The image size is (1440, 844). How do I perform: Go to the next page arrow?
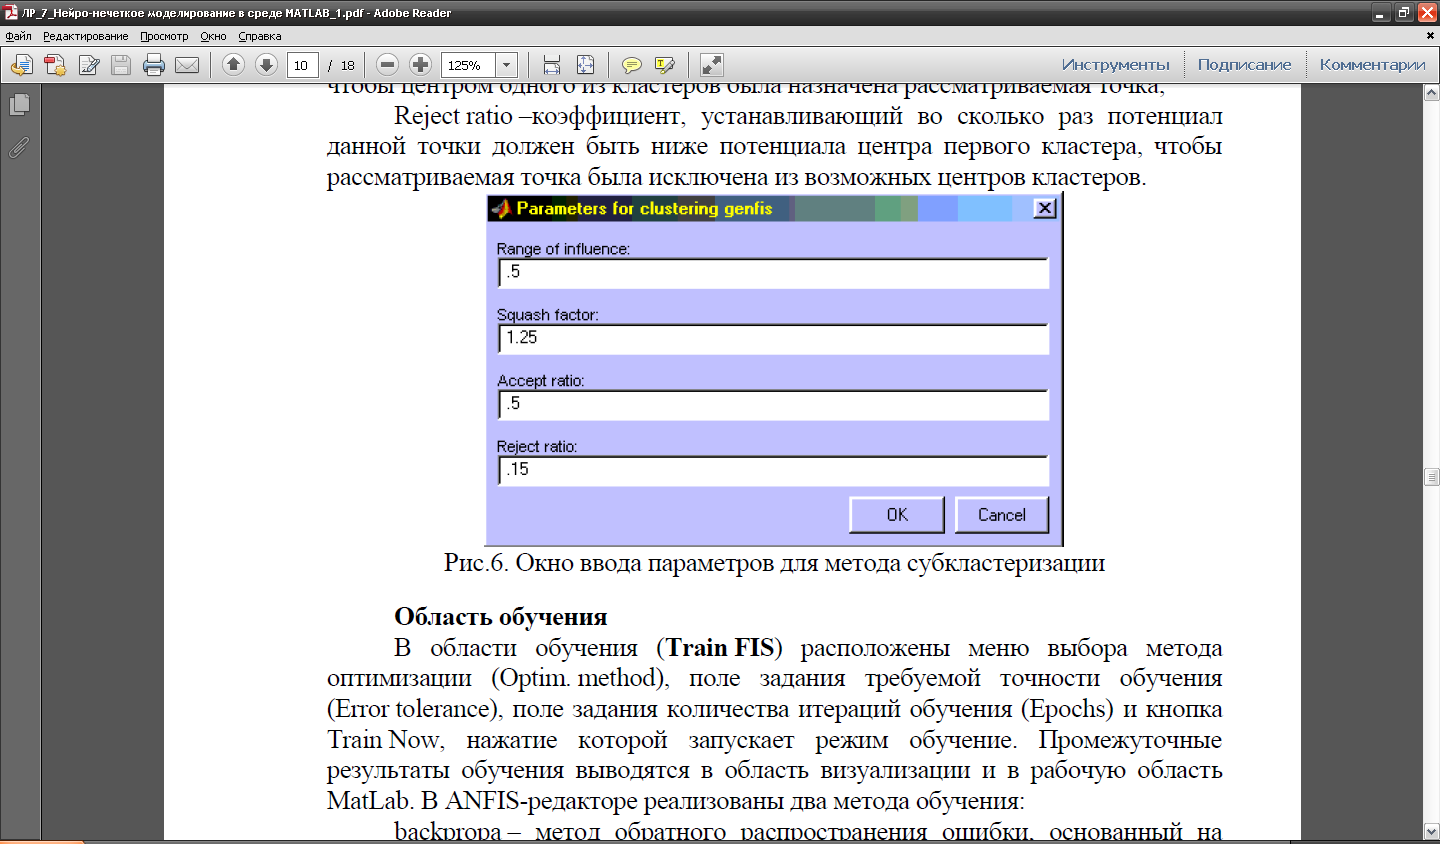(x=266, y=65)
